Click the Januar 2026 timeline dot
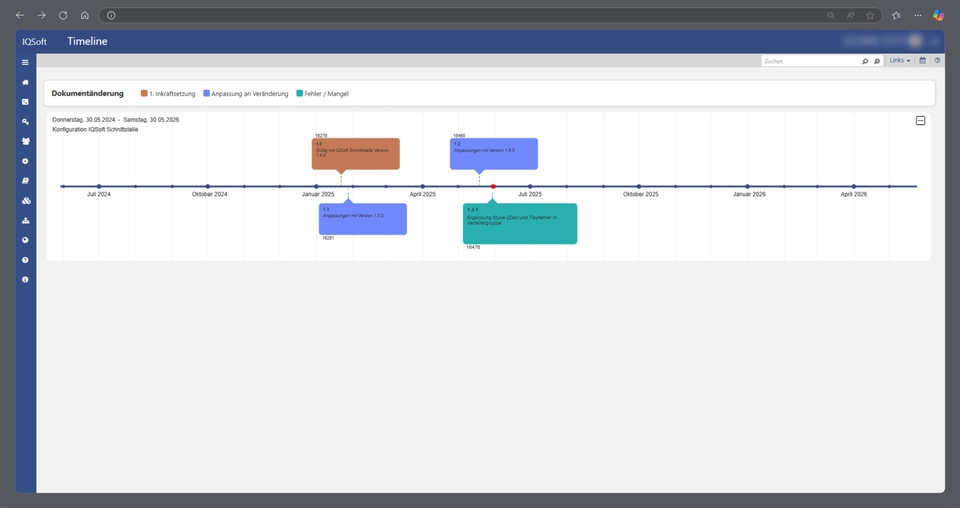This screenshot has width=960, height=508. (x=748, y=186)
